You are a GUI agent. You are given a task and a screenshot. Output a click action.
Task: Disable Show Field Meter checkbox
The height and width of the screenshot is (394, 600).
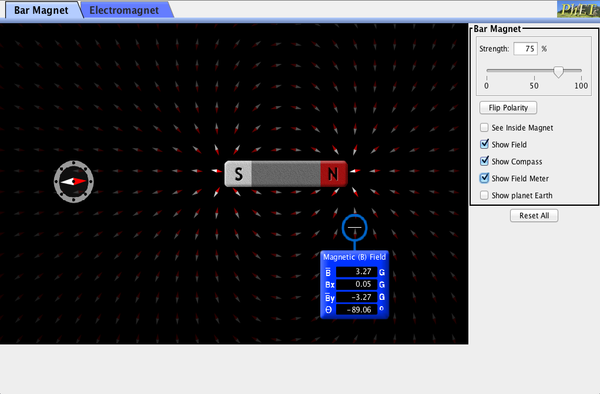click(484, 178)
